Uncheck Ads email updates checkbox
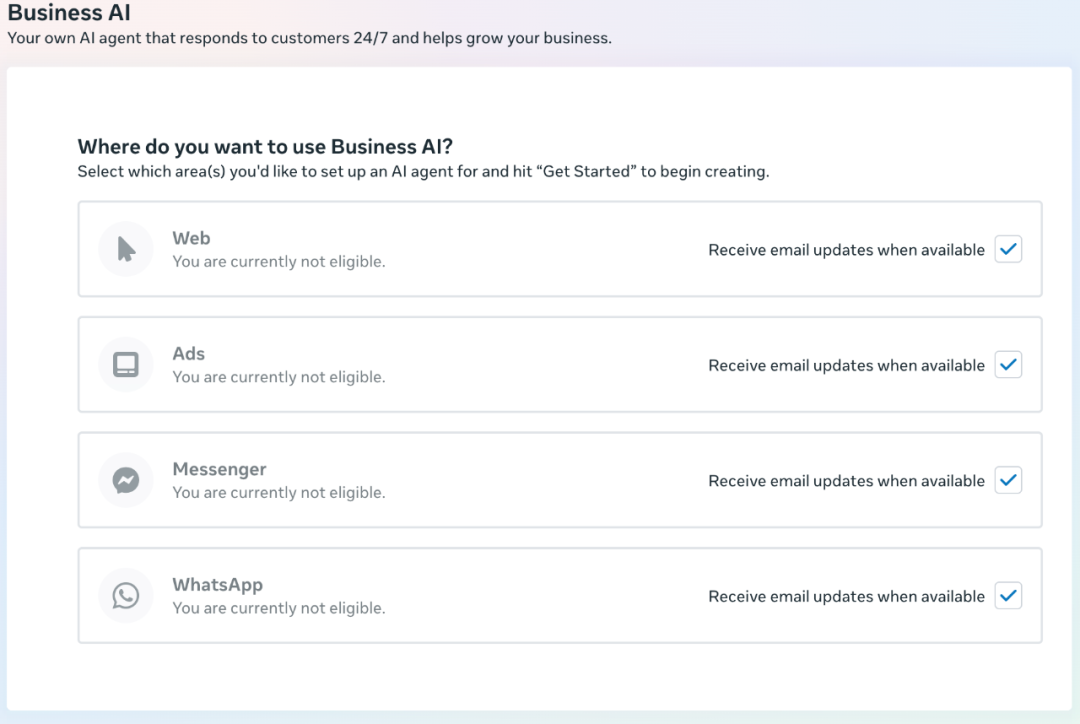 pyautogui.click(x=1008, y=365)
